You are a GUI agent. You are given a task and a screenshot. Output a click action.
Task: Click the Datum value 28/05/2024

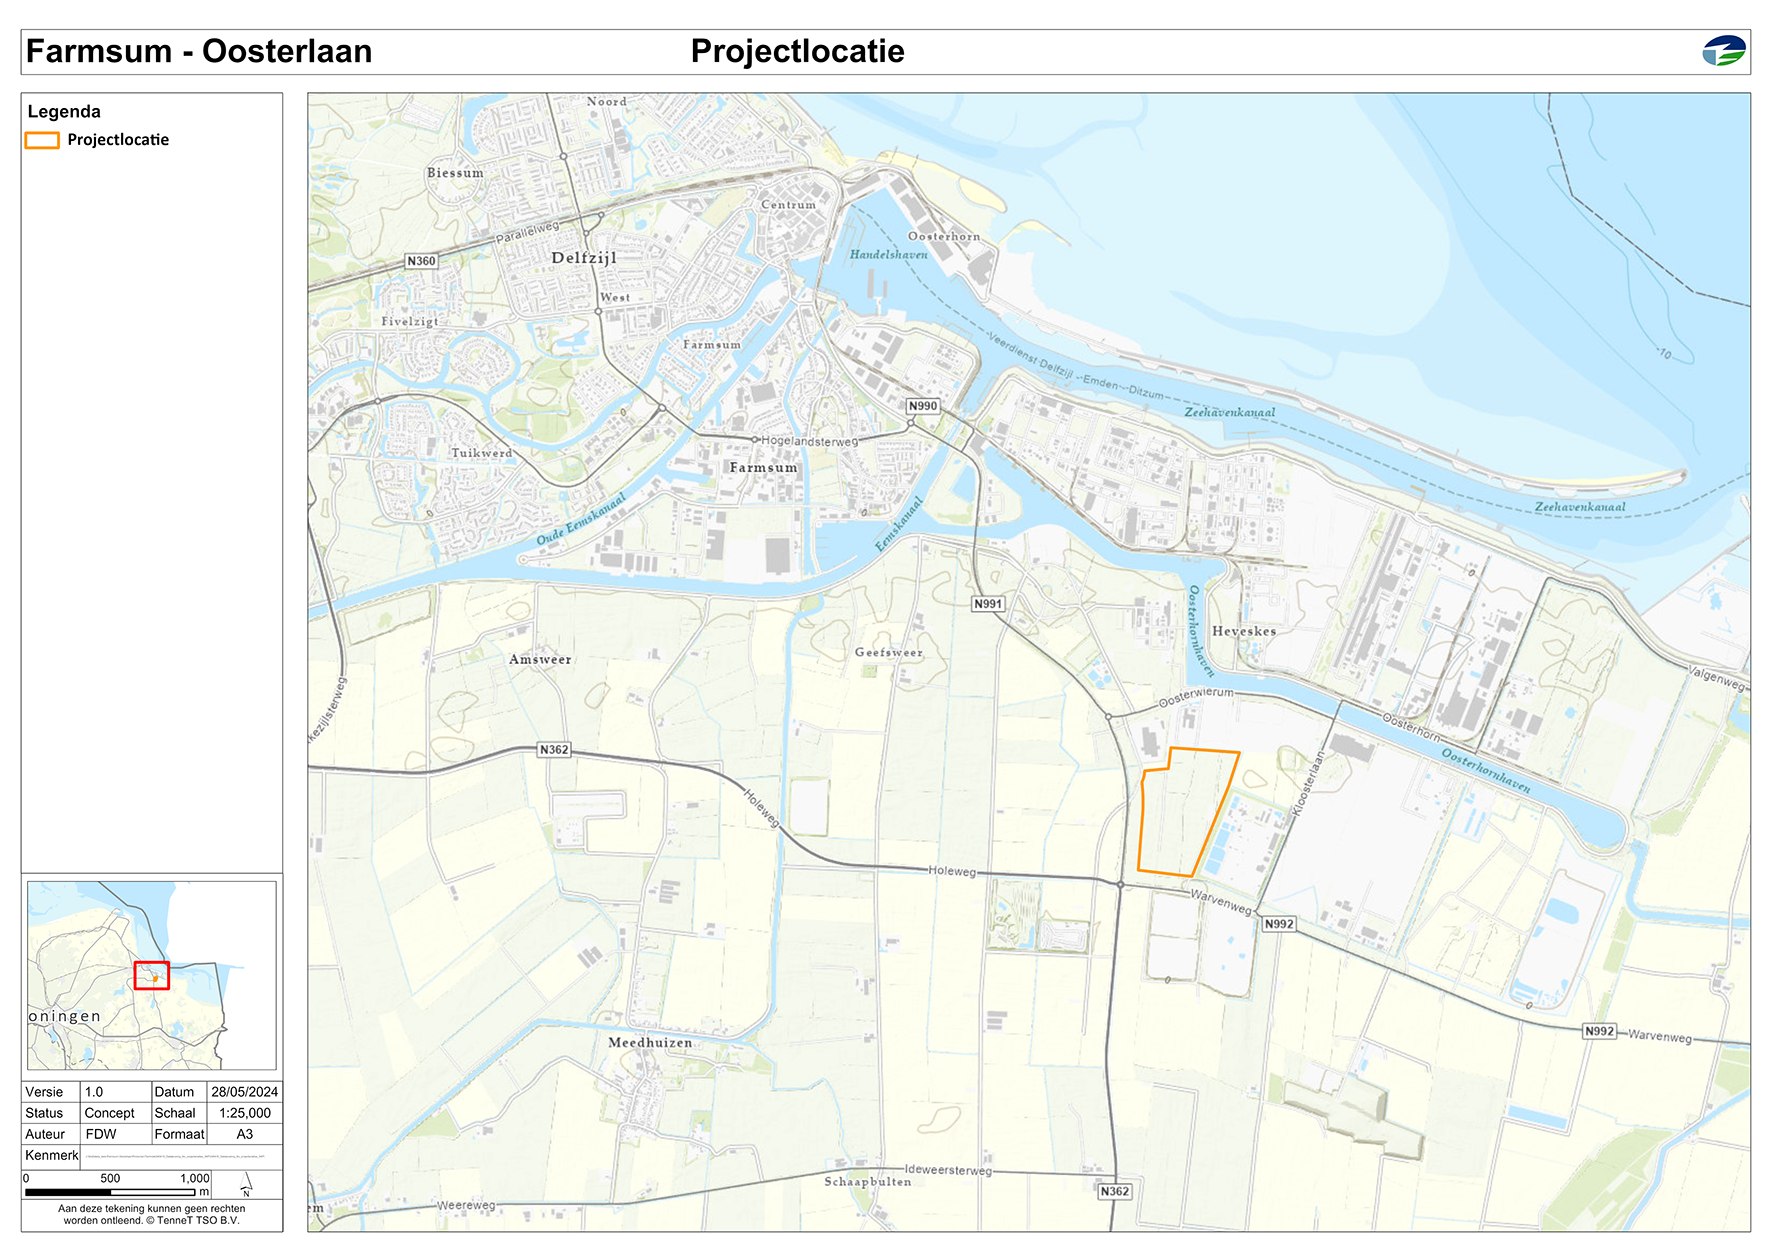pyautogui.click(x=244, y=1092)
